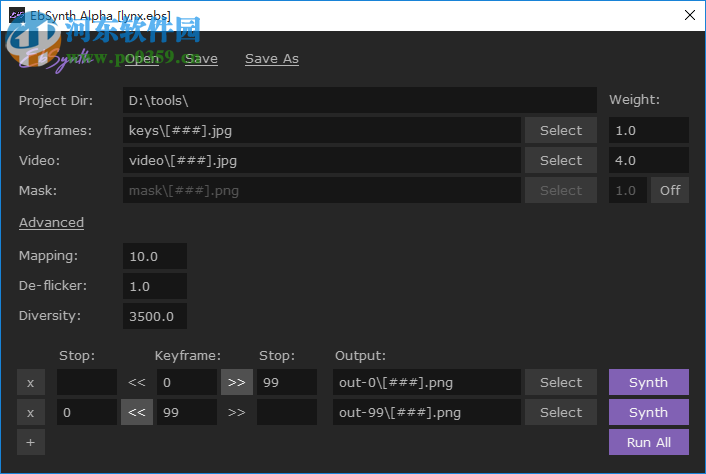
Task: Edit the Mapping value 10.0
Action: [155, 257]
